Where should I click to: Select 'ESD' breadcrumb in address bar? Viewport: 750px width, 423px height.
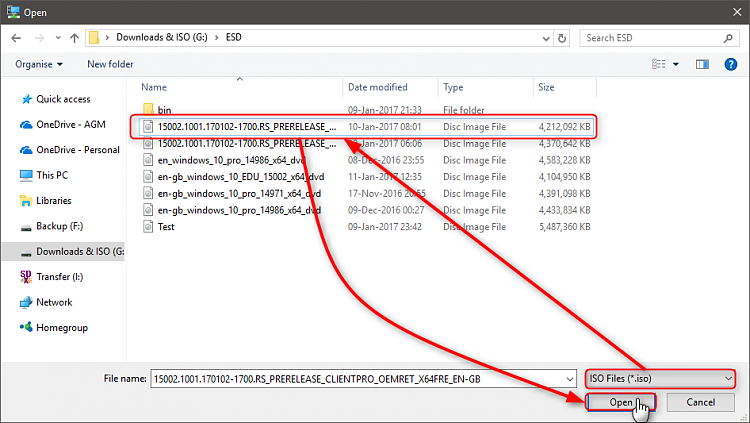(x=233, y=37)
